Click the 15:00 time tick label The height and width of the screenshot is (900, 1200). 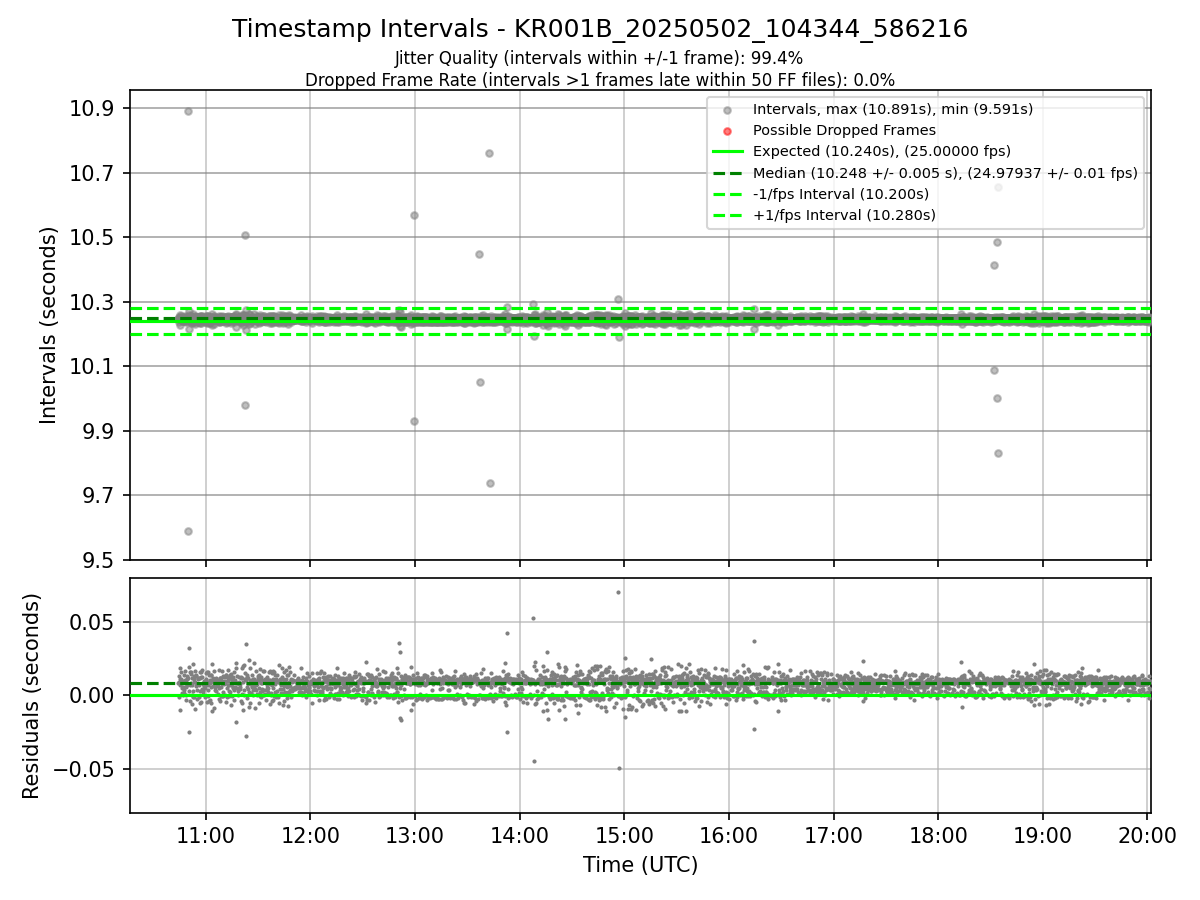(624, 836)
